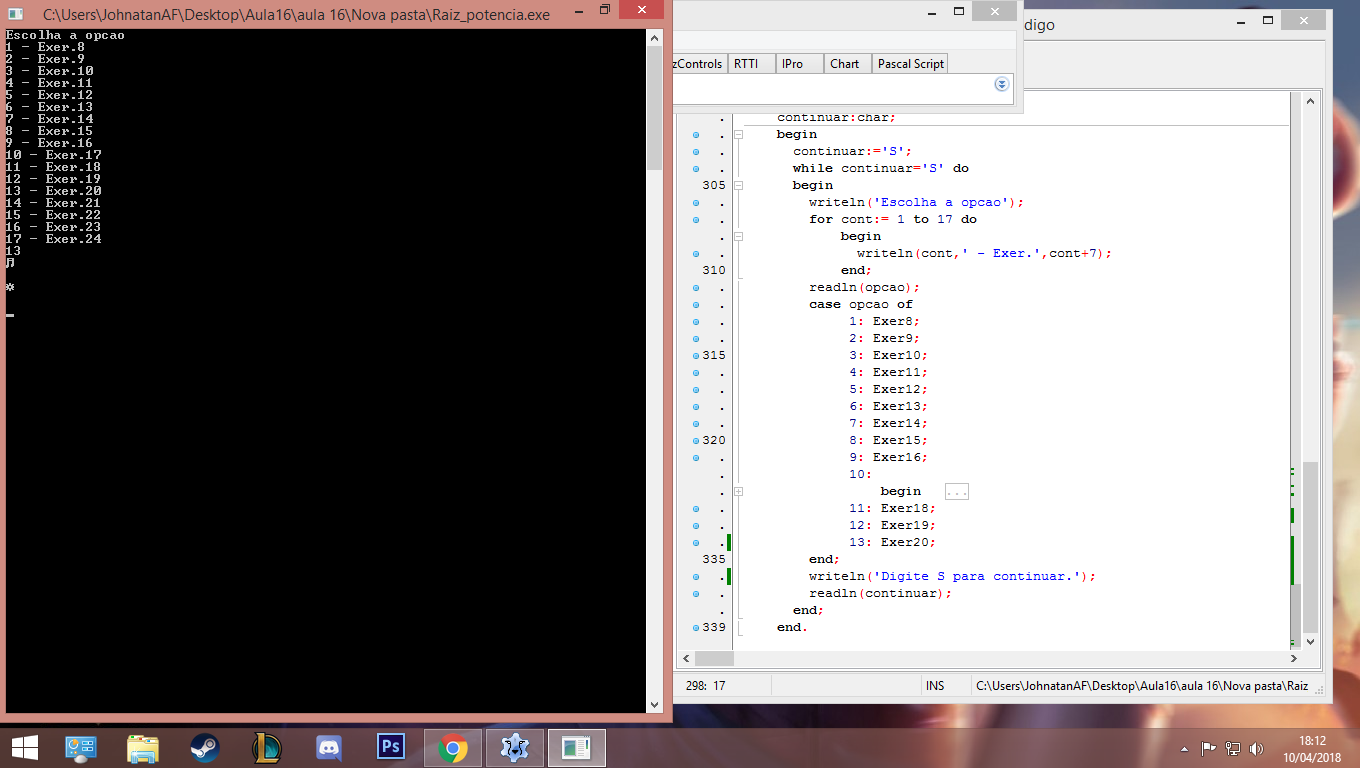
Task: Open Photoshop from the taskbar
Action: click(390, 747)
